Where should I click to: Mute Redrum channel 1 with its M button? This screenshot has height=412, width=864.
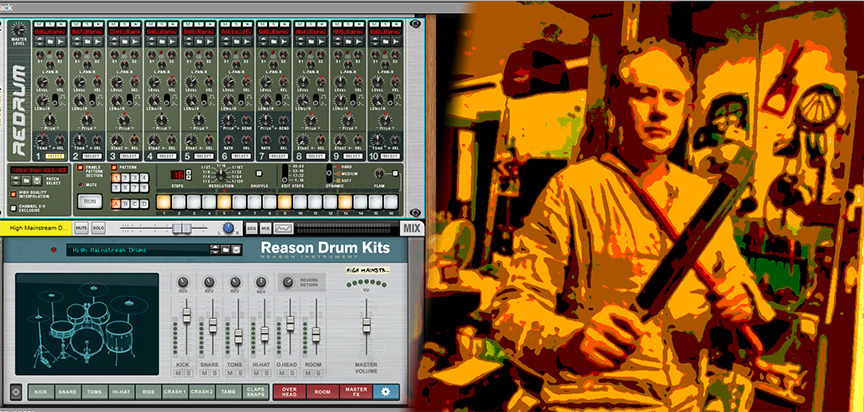click(39, 24)
